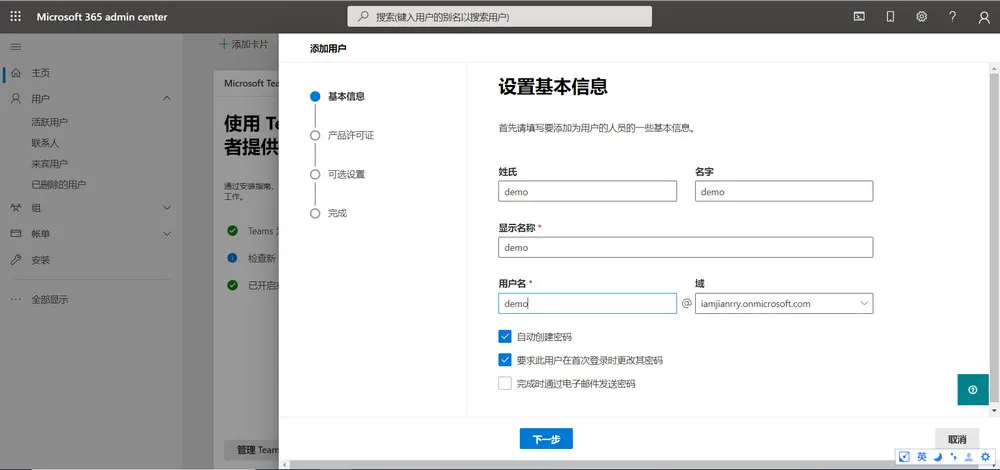Expand the 帐单 navigation section

pos(166,234)
